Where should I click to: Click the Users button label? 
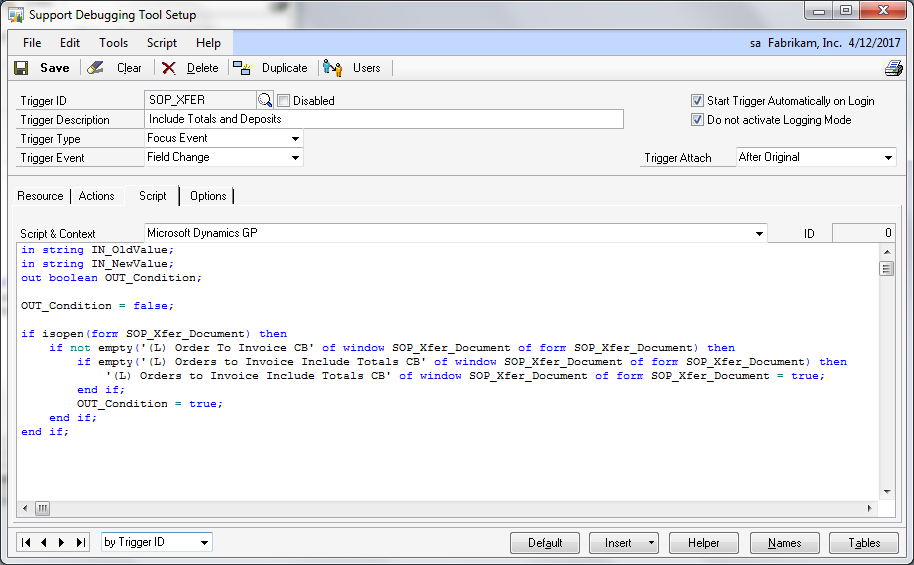(367, 68)
